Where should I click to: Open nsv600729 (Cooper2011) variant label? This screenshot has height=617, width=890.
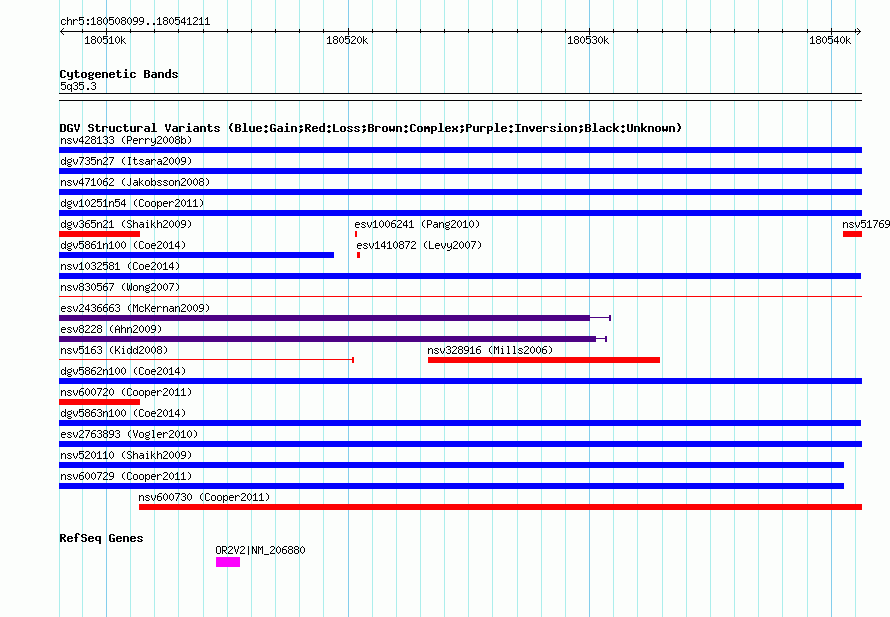pyautogui.click(x=126, y=476)
